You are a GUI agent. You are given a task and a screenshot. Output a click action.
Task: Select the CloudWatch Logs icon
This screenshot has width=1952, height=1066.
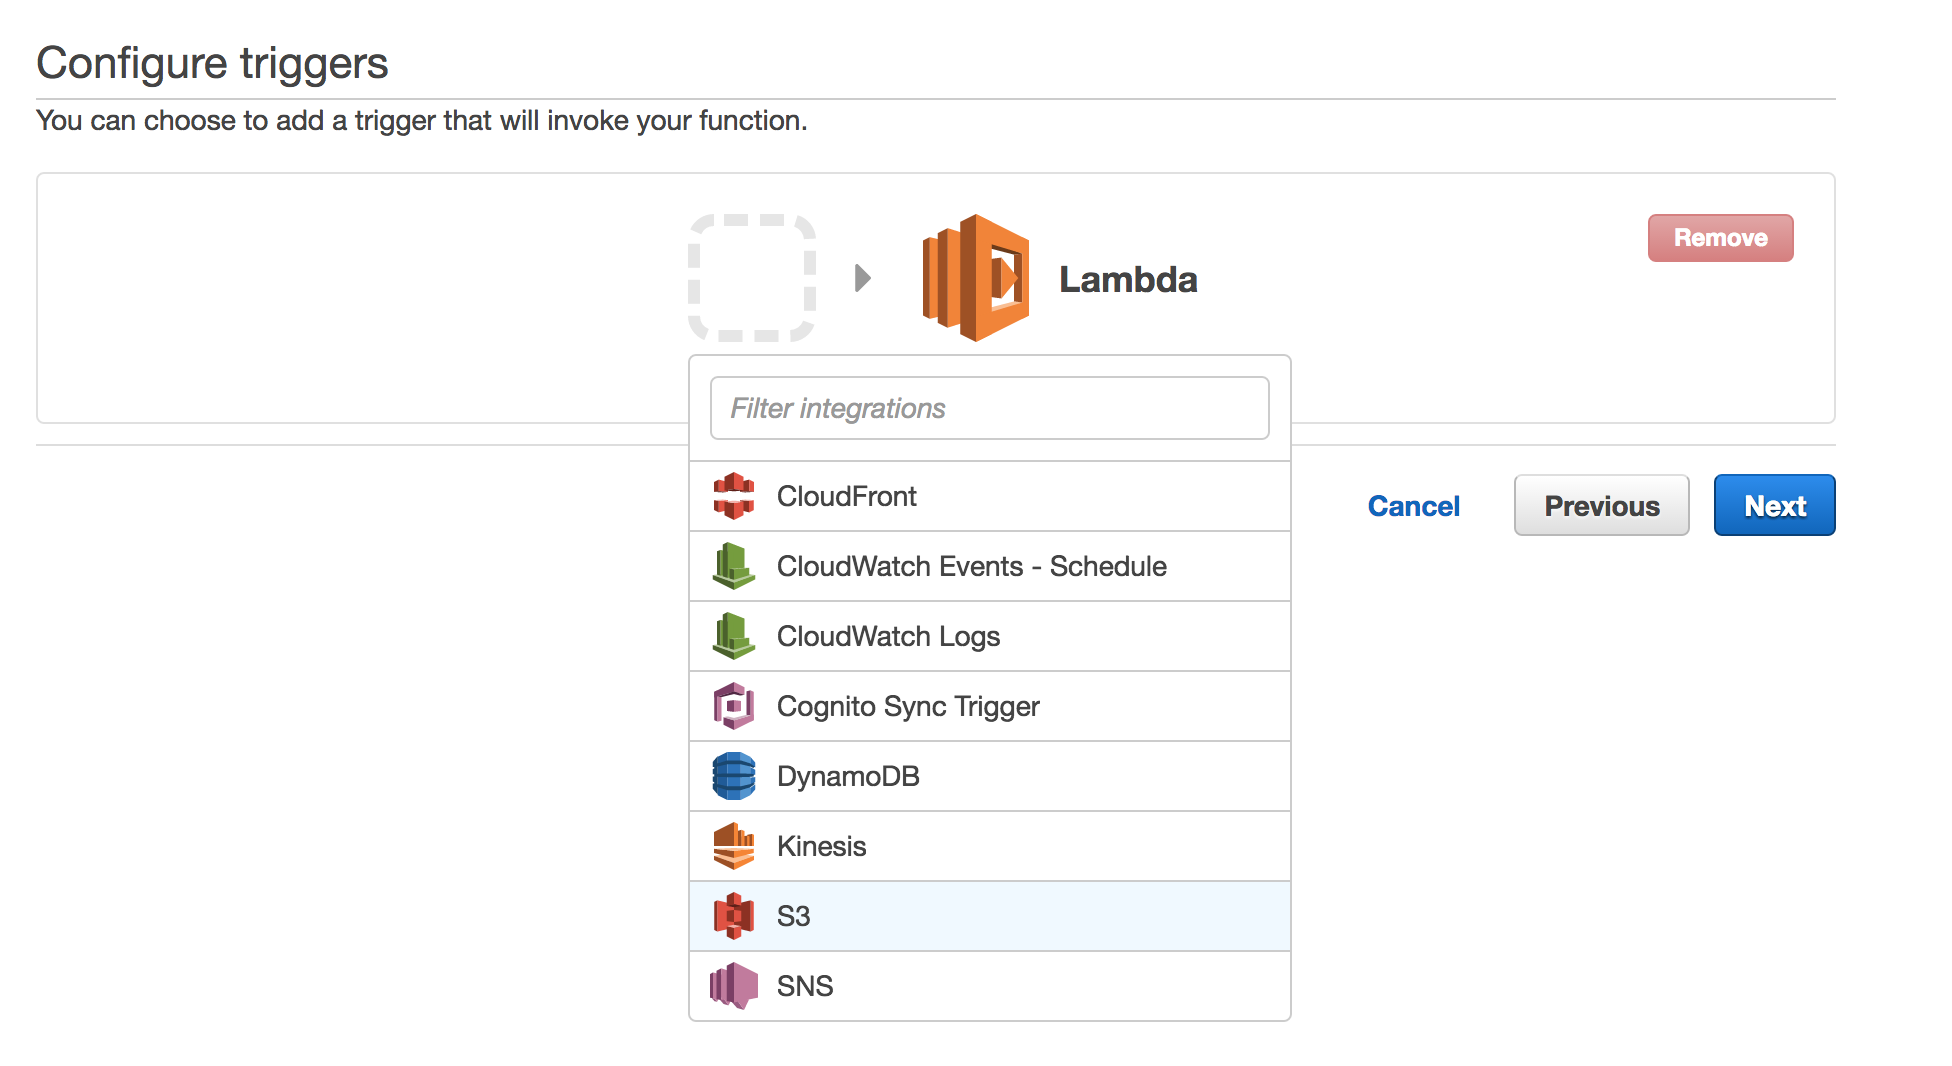click(733, 636)
